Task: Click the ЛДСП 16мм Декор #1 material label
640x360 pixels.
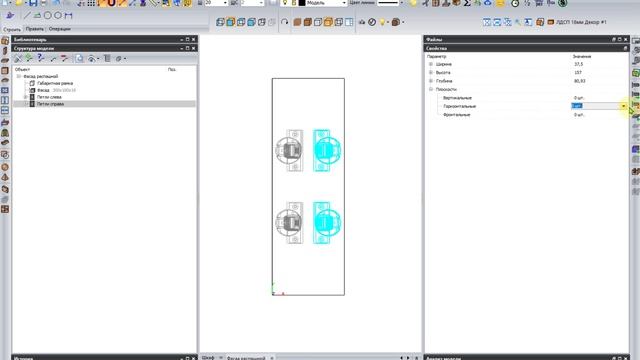Action: coord(581,22)
